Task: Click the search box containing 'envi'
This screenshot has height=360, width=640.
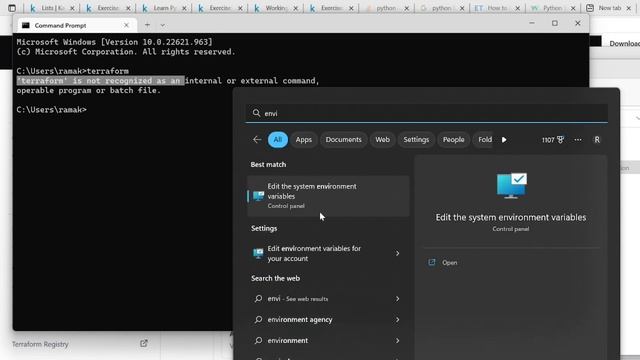Action: pyautogui.click(x=427, y=113)
